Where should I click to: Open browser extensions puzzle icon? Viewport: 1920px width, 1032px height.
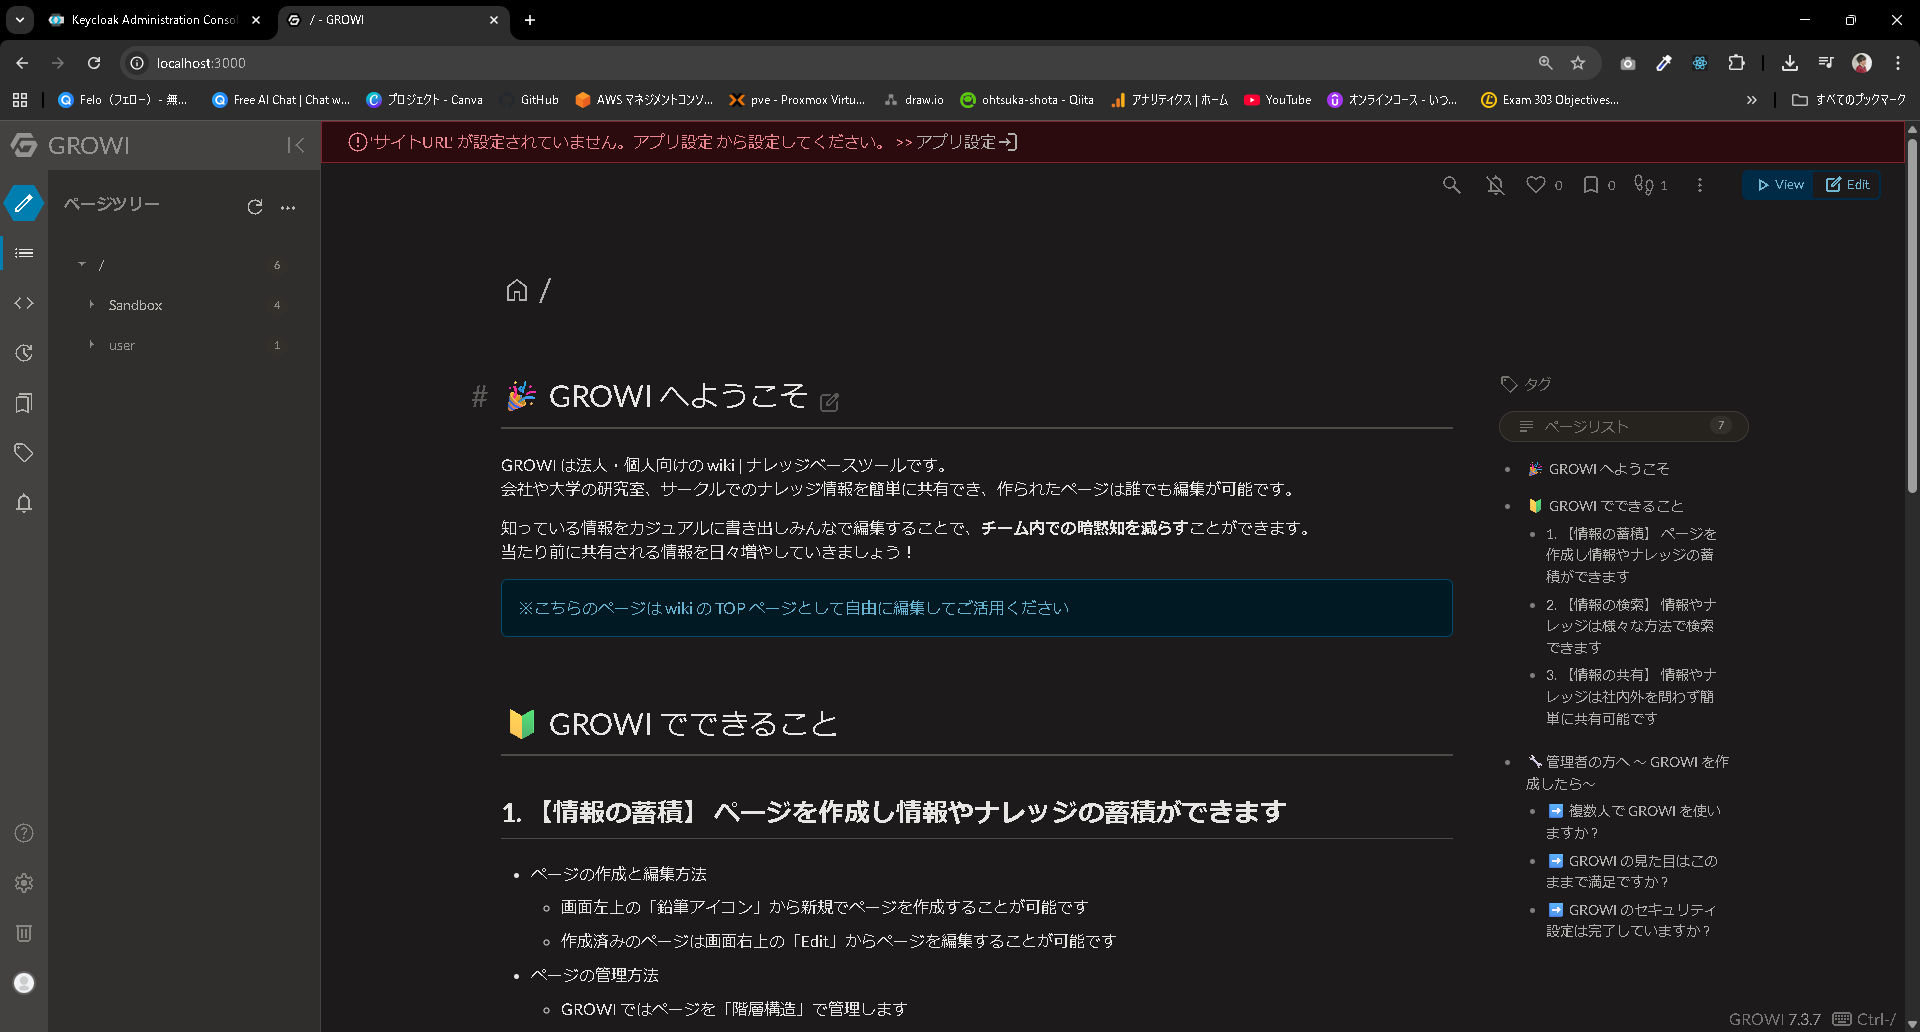click(1737, 63)
